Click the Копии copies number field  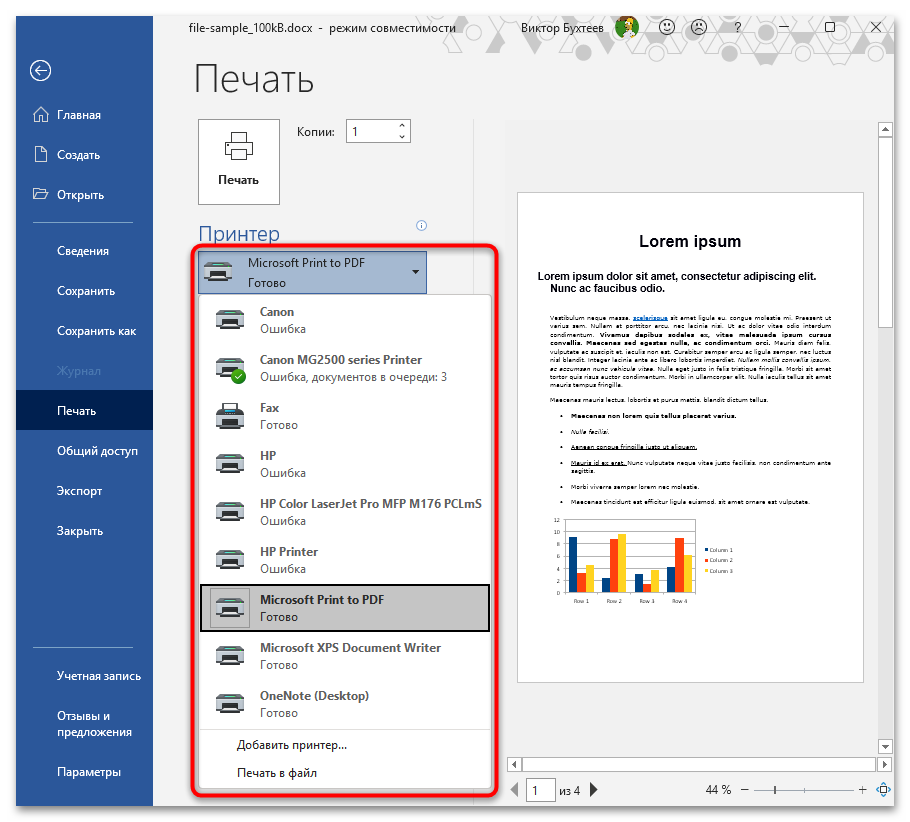tap(371, 131)
